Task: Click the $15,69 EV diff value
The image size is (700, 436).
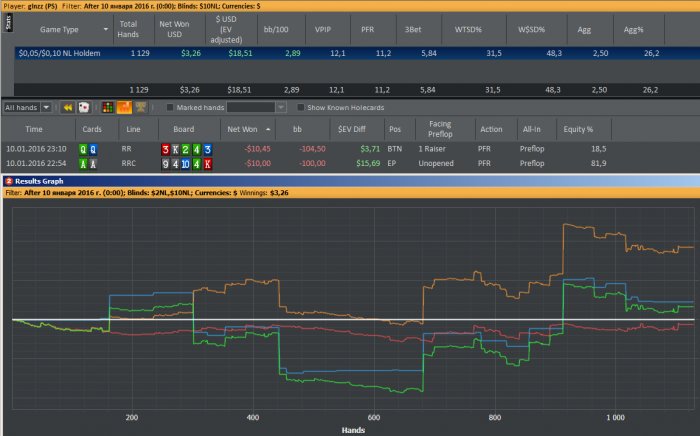Action: [368, 163]
